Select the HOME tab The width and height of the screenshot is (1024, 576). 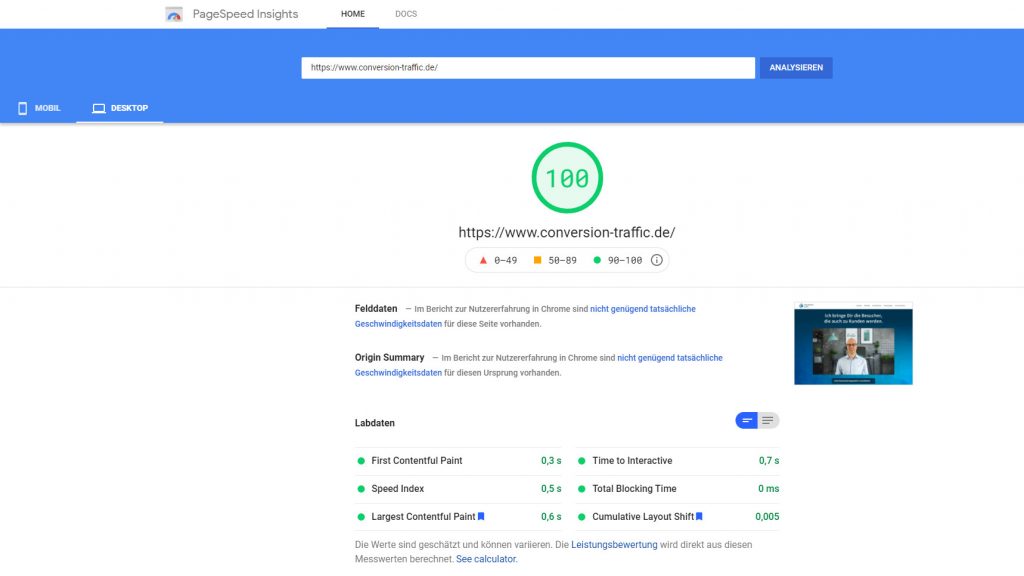click(352, 14)
